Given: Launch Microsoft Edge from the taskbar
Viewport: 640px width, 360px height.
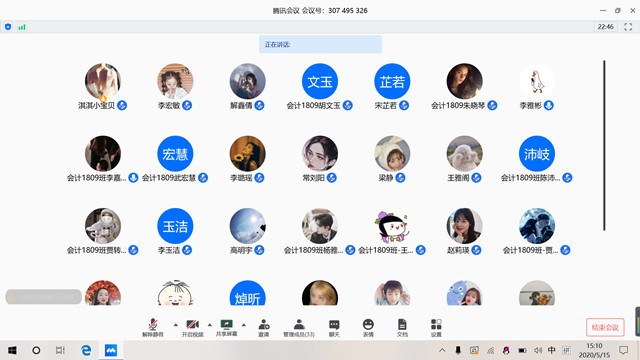Looking at the screenshot, I should [86, 350].
